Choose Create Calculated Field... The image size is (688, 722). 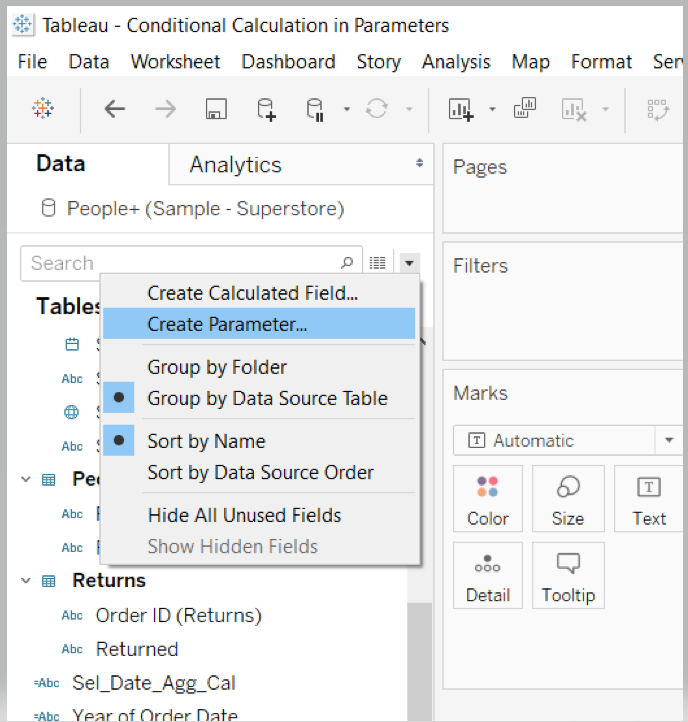point(259,293)
